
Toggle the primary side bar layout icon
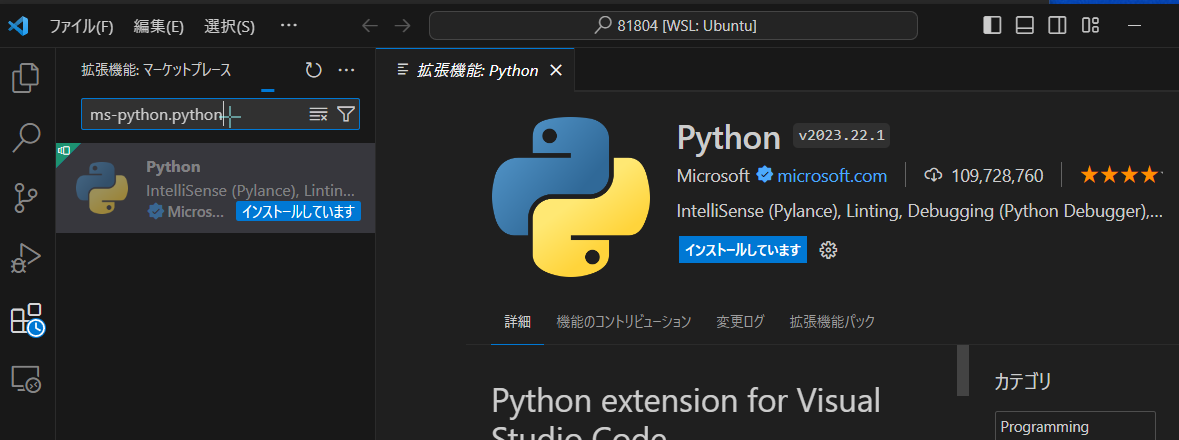993,26
